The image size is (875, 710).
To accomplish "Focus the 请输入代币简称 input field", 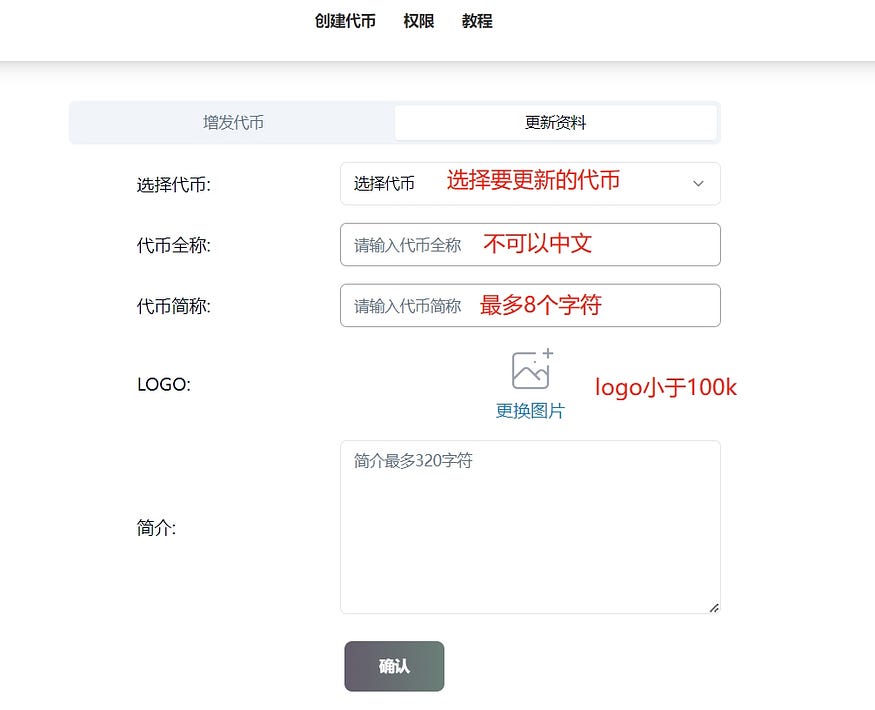I will [530, 305].
